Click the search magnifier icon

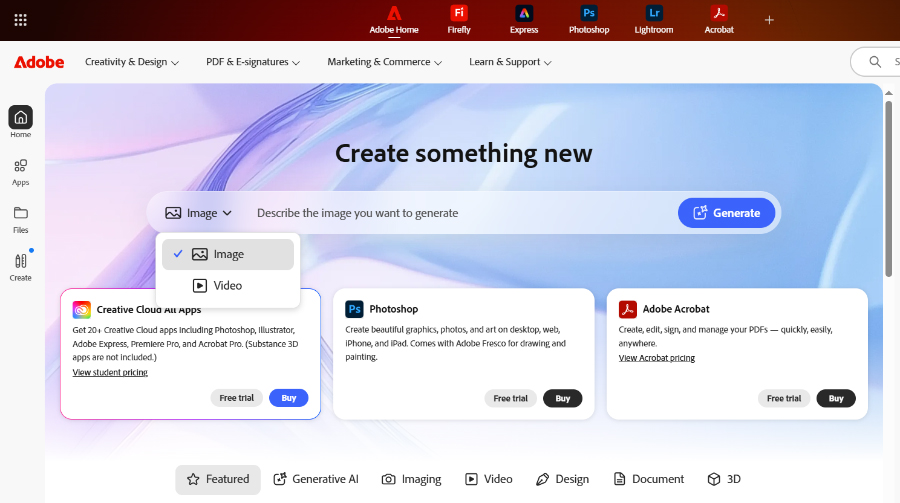pyautogui.click(x=875, y=62)
